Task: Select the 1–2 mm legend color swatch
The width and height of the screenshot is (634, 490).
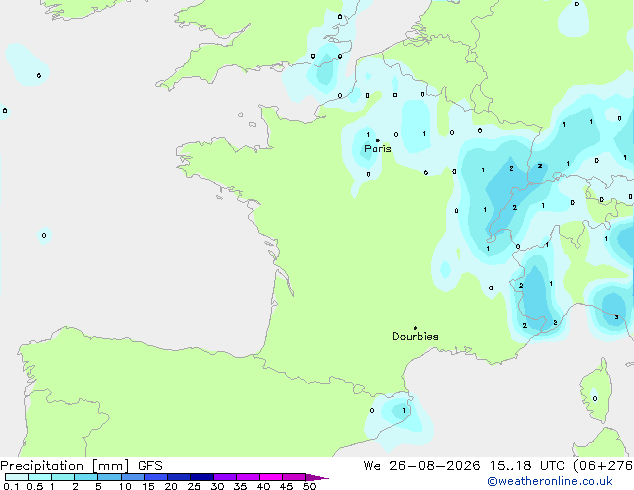Action: 63,477
